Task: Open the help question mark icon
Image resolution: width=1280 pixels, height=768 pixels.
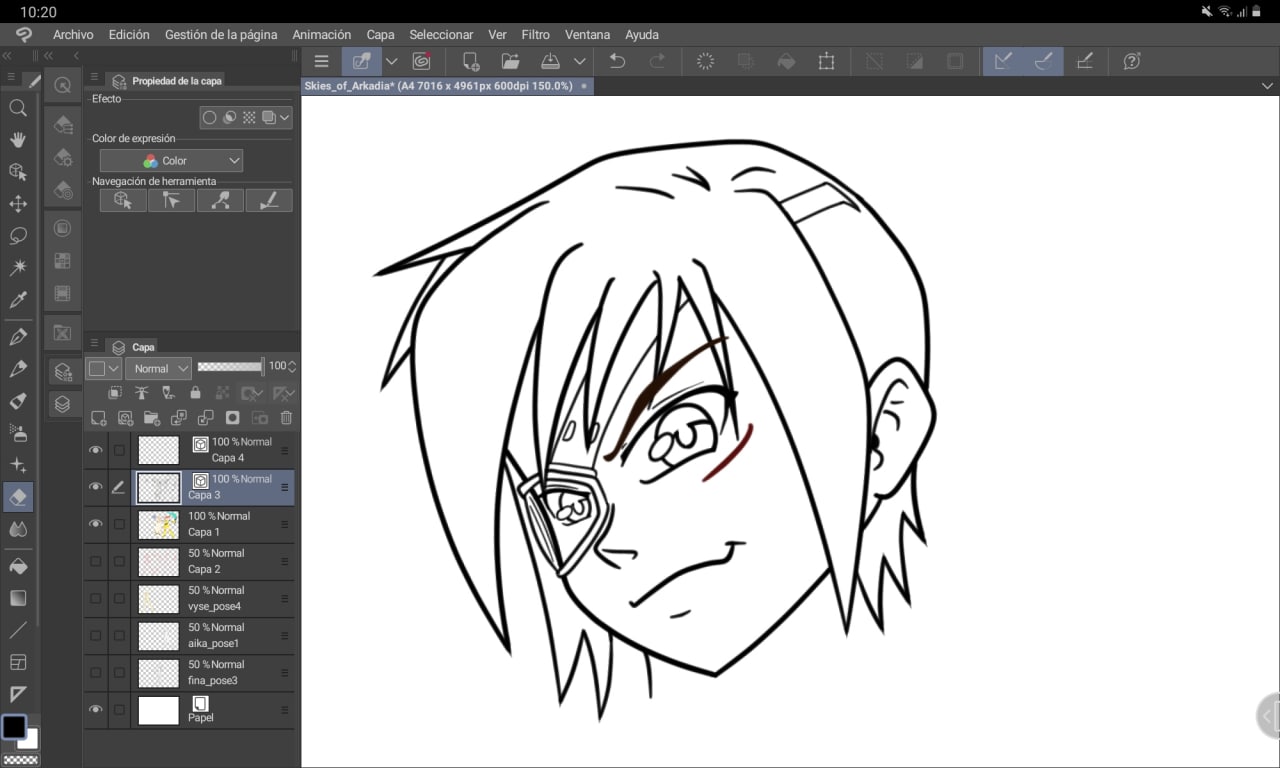Action: 1132,61
